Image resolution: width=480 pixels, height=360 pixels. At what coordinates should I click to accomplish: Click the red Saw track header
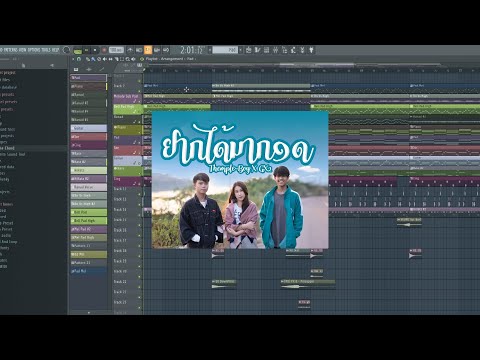point(127,150)
